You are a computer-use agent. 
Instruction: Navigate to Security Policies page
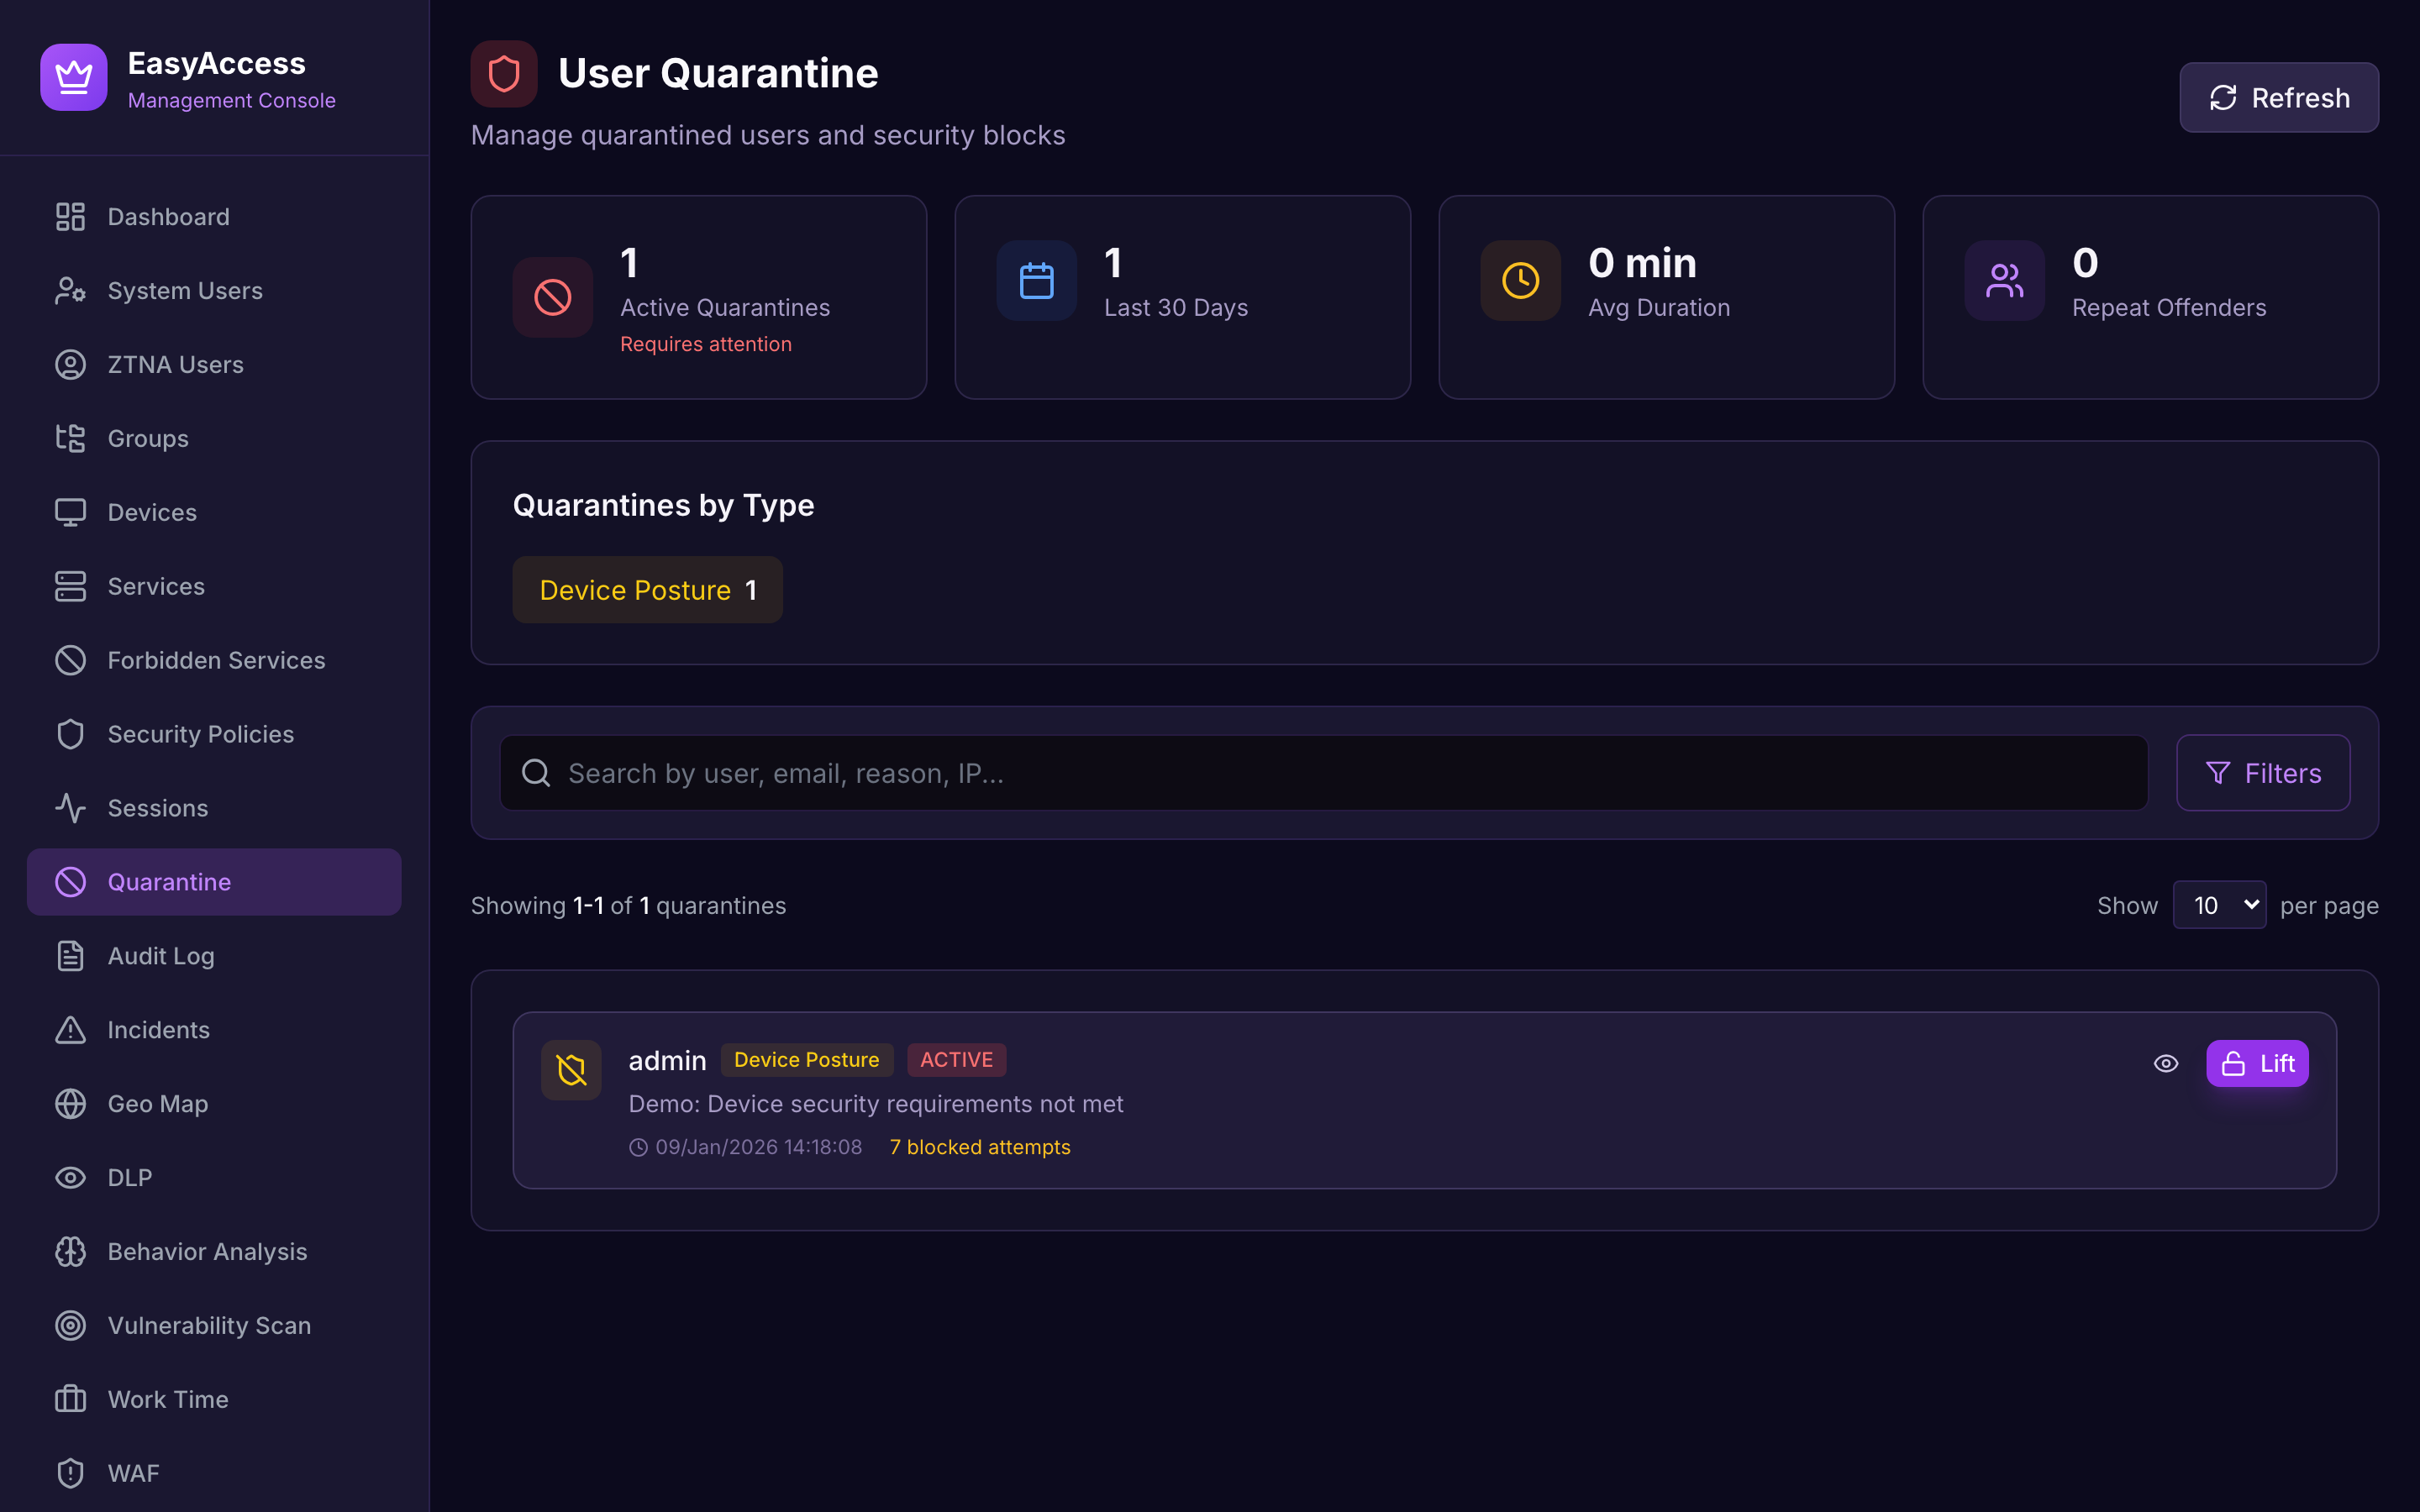click(x=200, y=734)
